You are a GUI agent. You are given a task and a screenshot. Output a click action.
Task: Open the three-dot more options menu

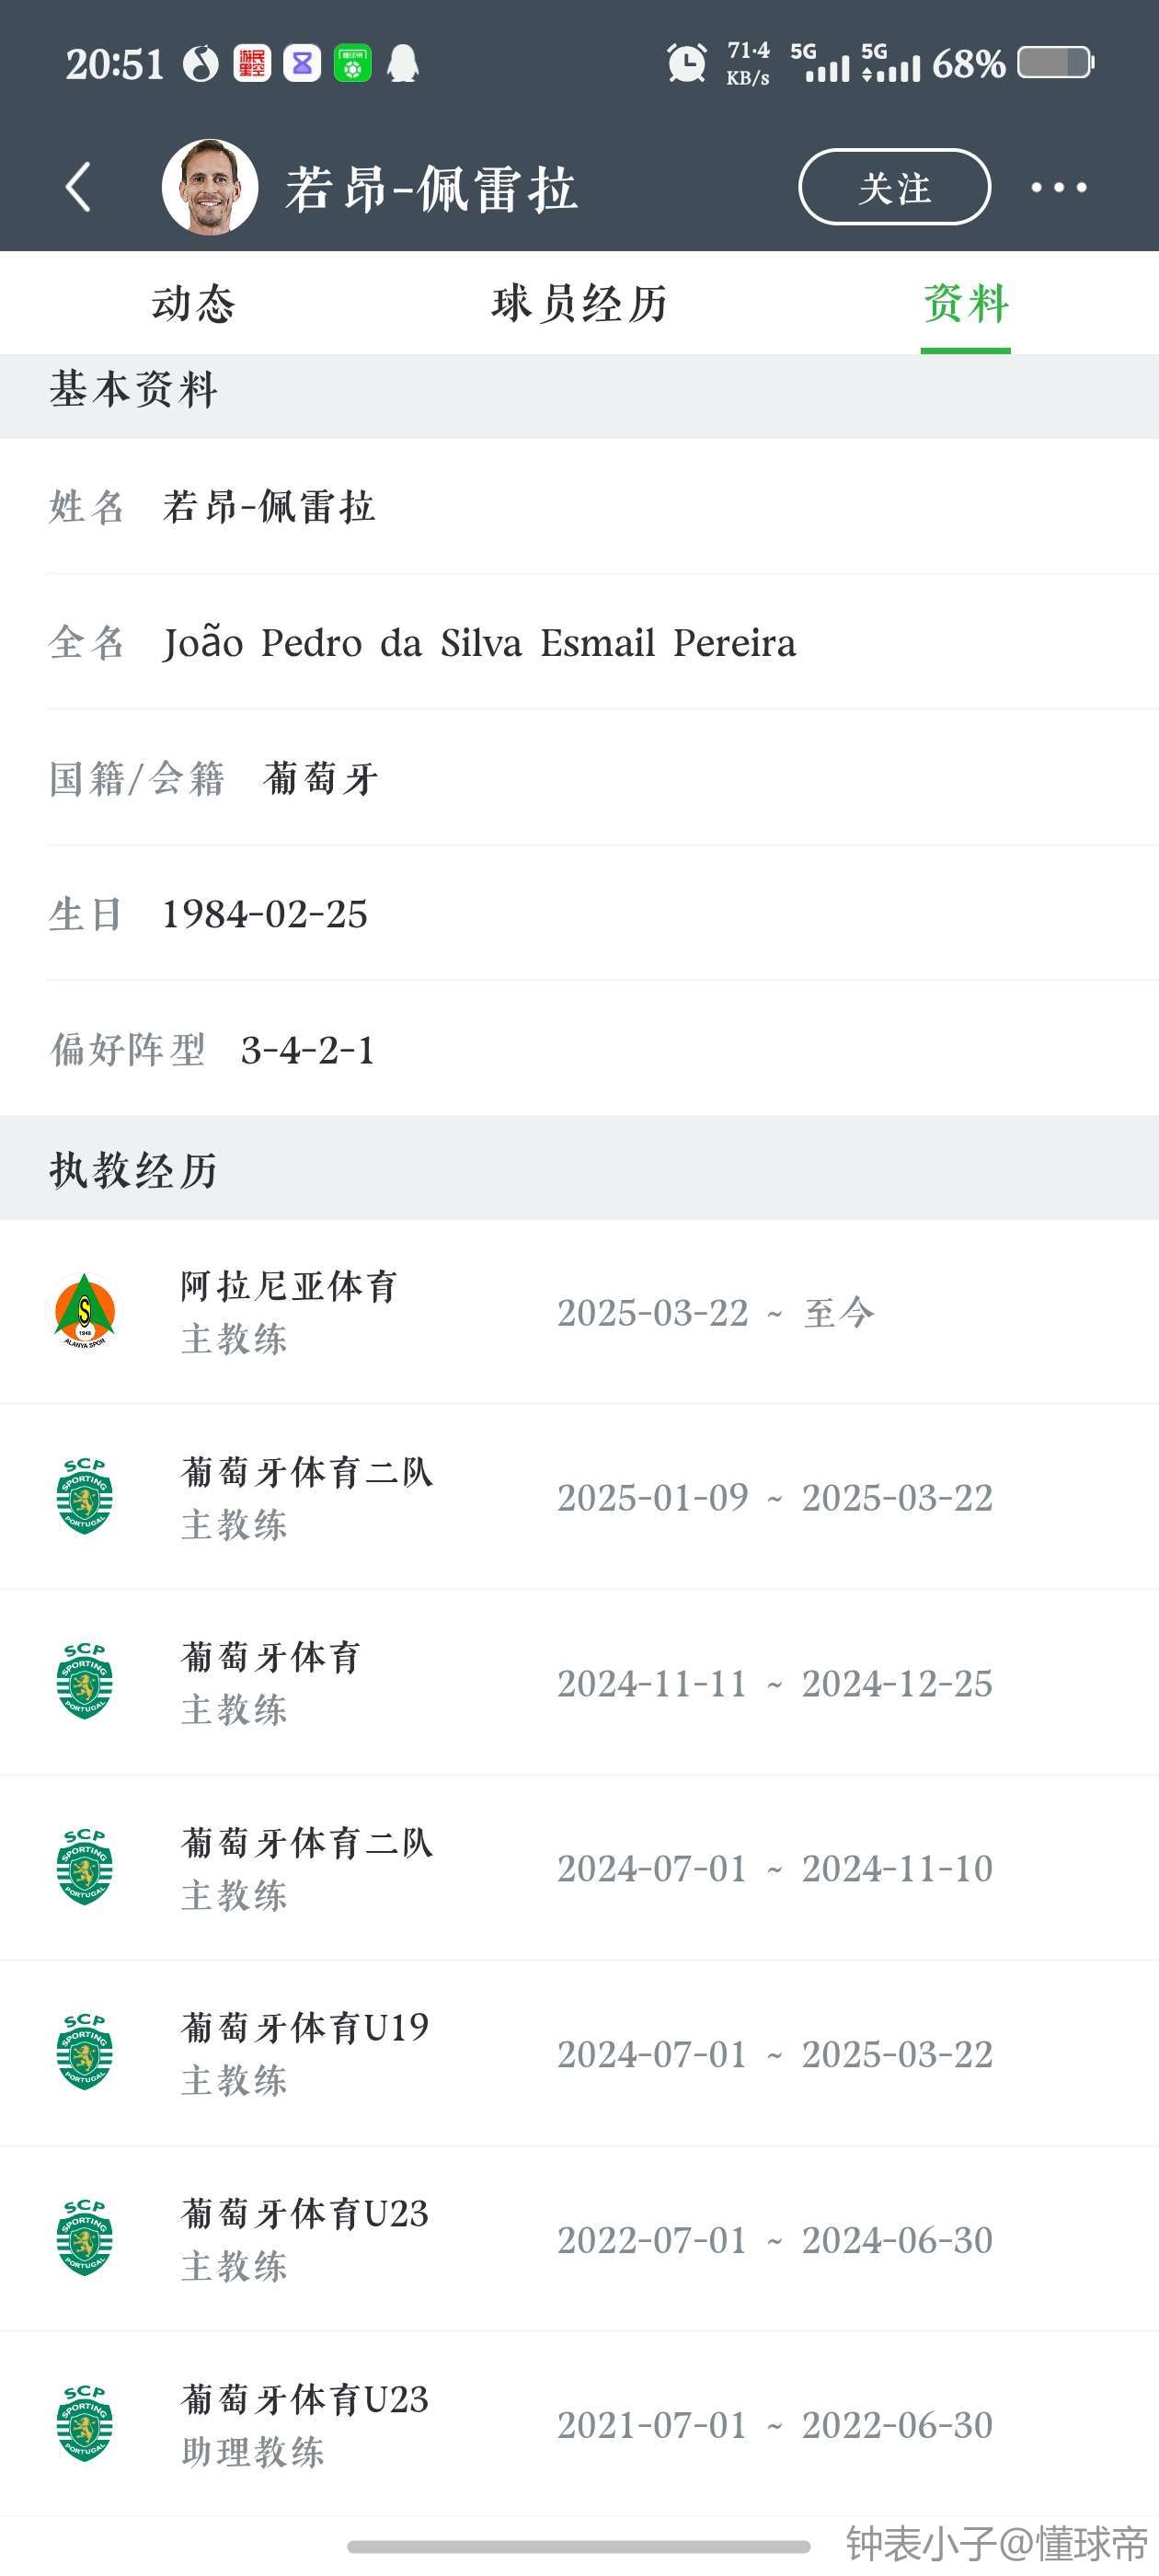(x=1058, y=187)
